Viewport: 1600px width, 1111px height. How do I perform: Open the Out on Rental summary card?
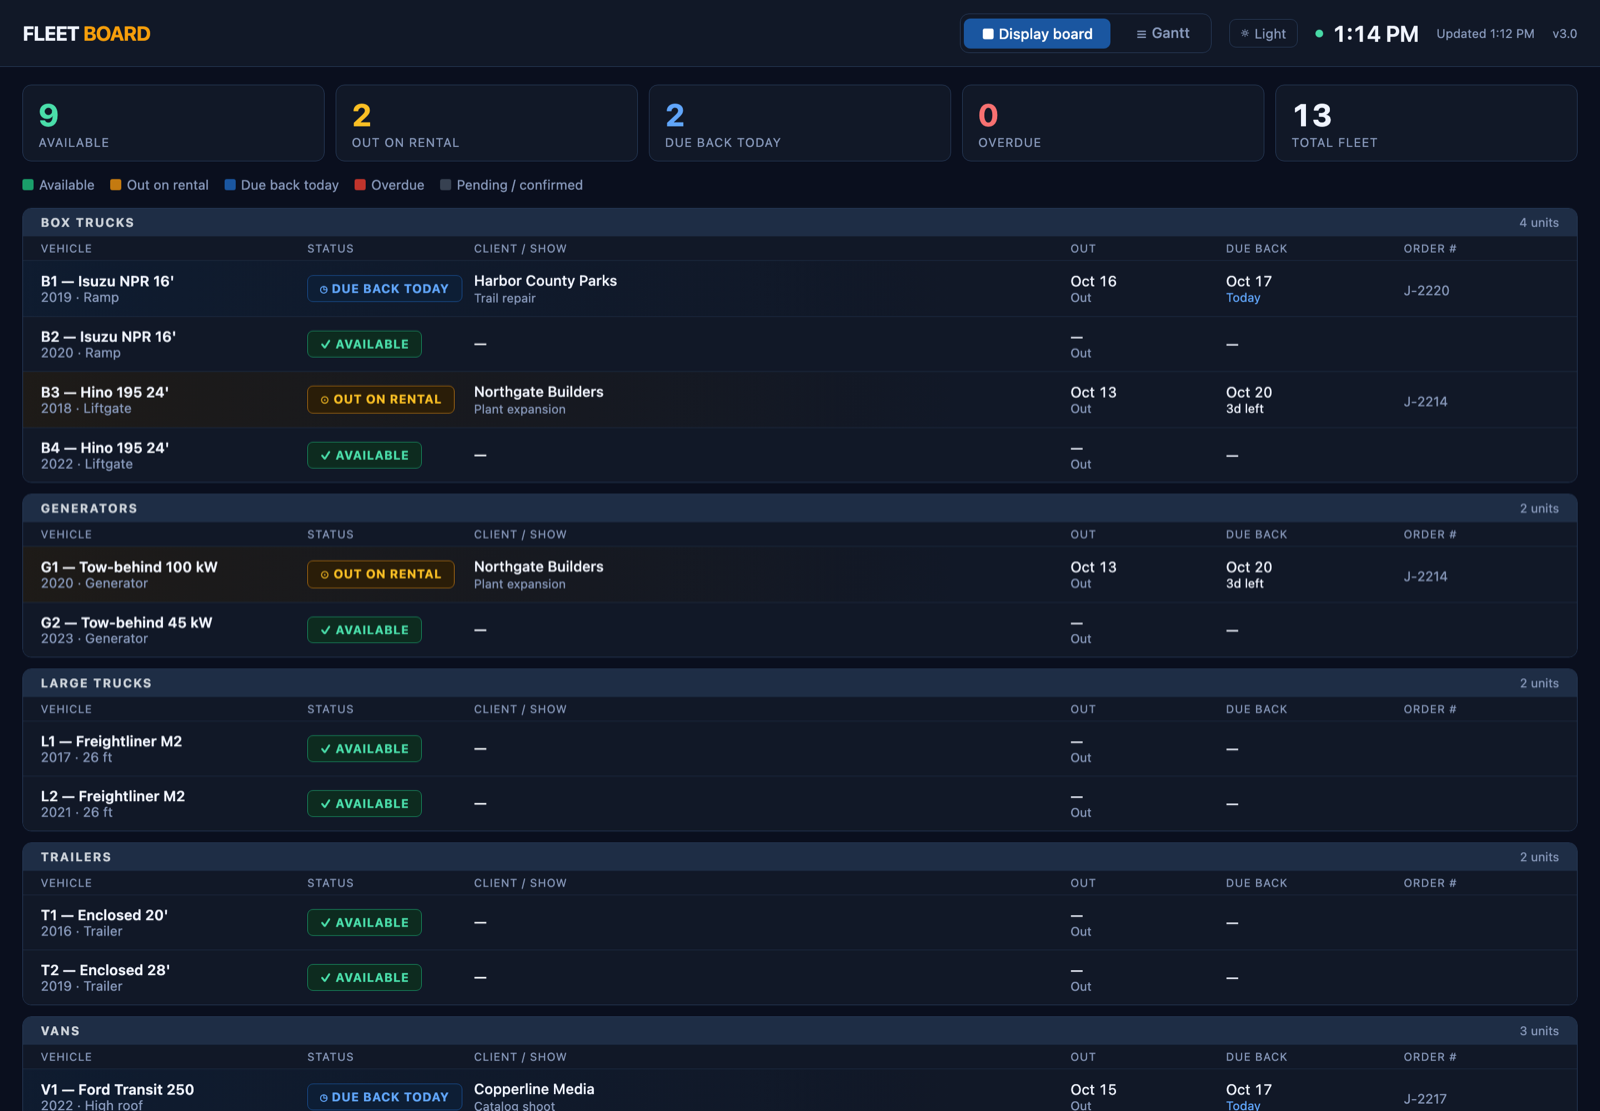pos(486,123)
